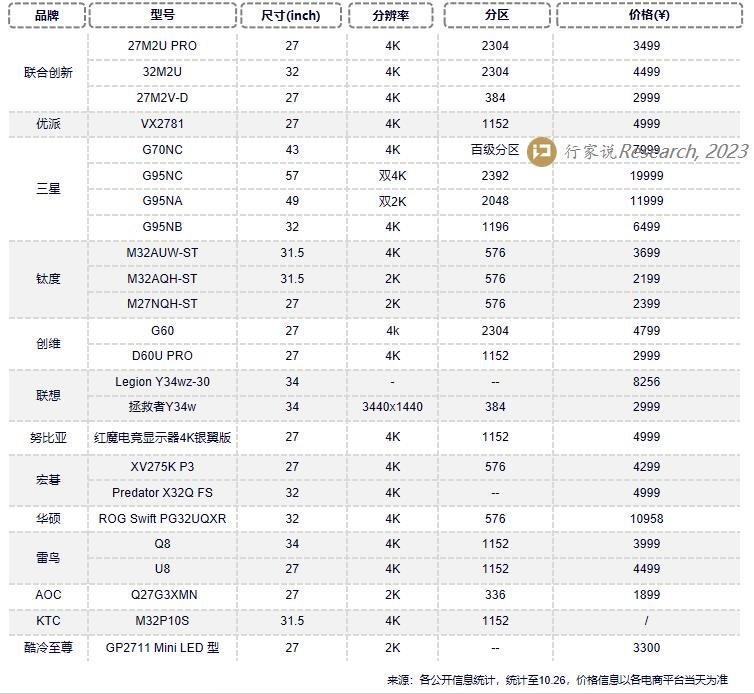Select the 联合创新 brand cell
Image resolution: width=754 pixels, height=694 pixels.
coord(48,72)
